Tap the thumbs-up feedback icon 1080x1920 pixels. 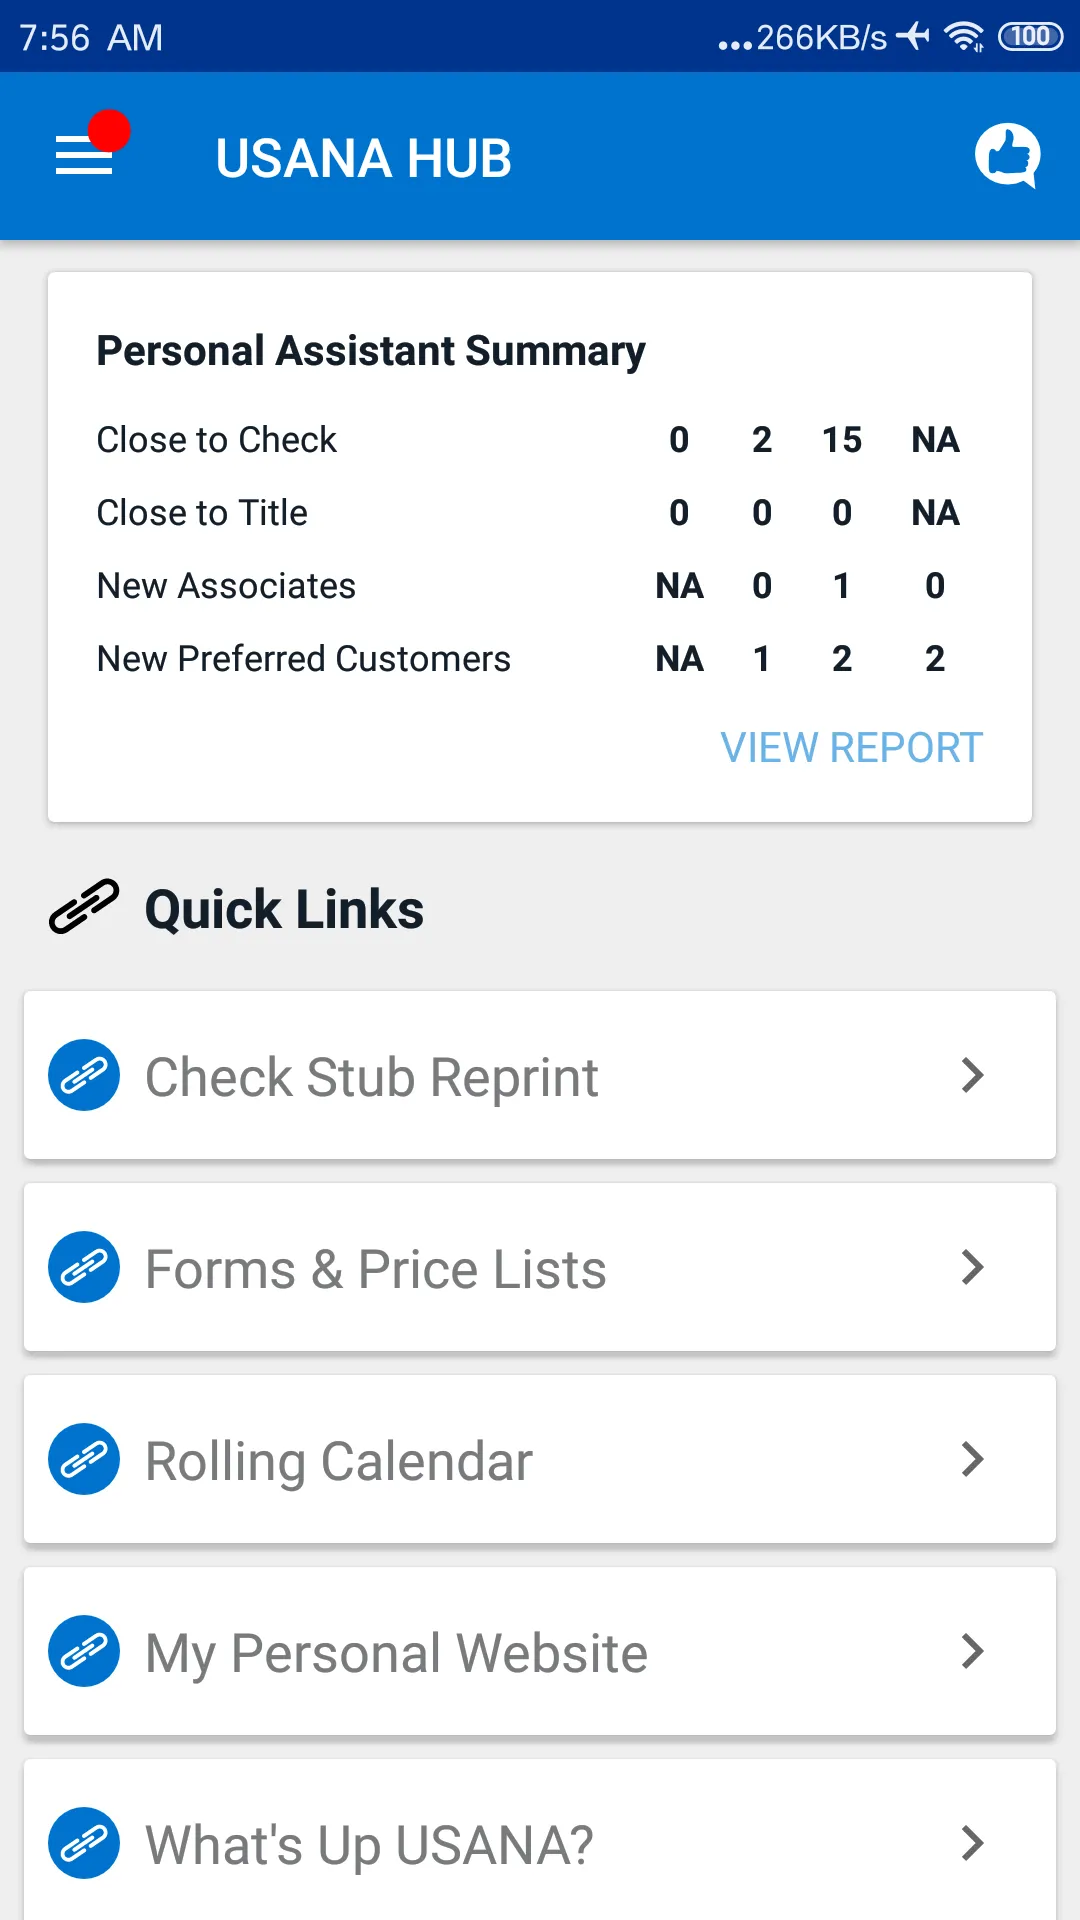tap(1007, 155)
